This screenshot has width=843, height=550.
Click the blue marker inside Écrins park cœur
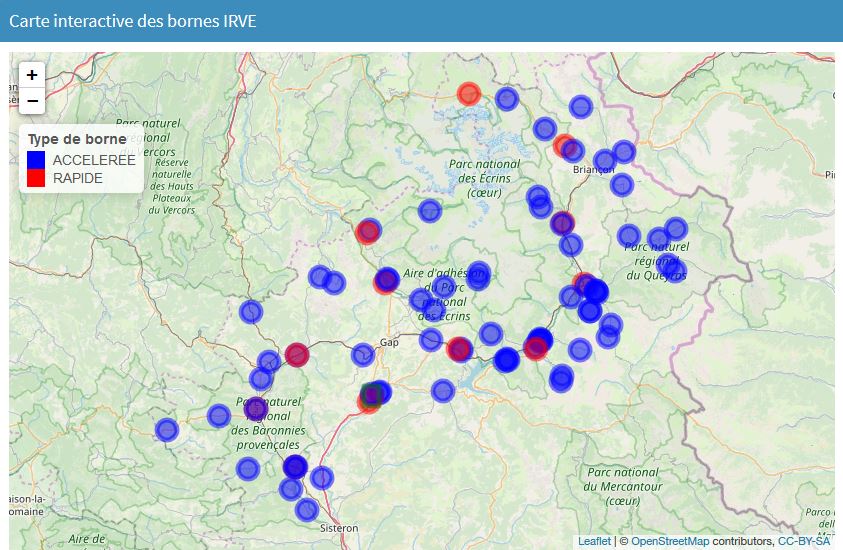point(430,211)
